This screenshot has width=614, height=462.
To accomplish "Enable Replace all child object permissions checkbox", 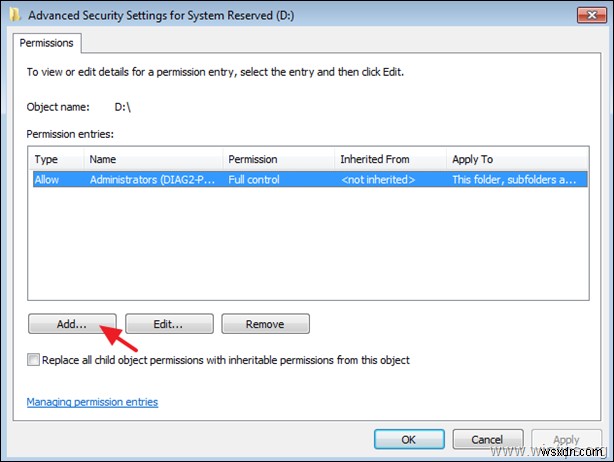I will (35, 360).
